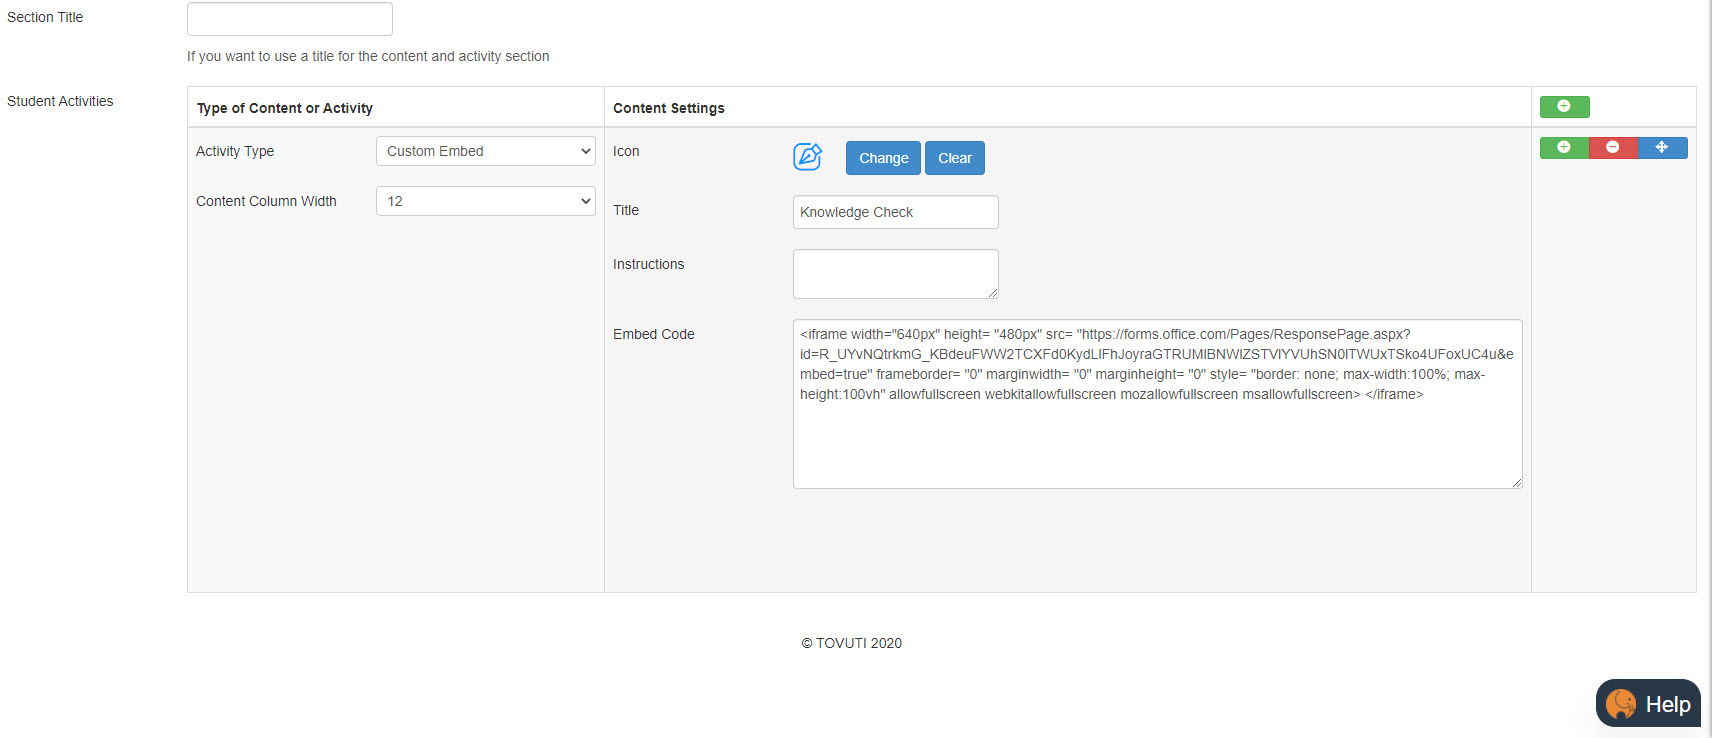Click inside the Embed Code text area

pos(1158,404)
